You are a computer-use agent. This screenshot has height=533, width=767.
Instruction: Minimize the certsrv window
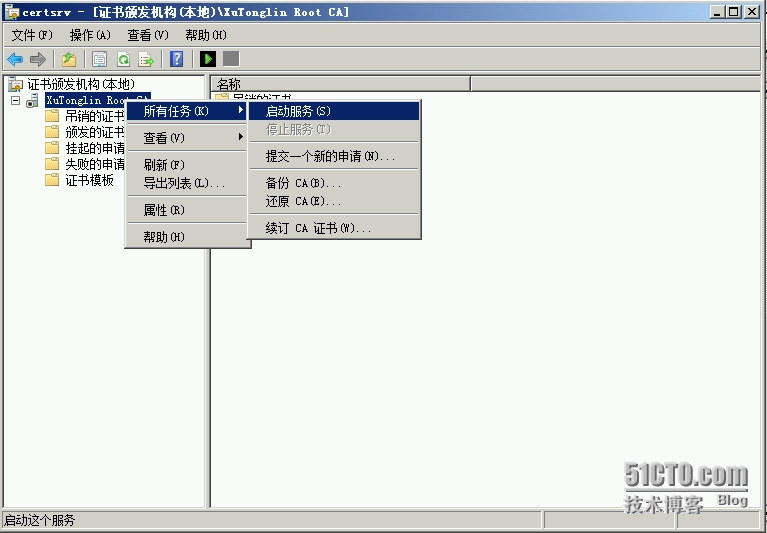tap(717, 12)
